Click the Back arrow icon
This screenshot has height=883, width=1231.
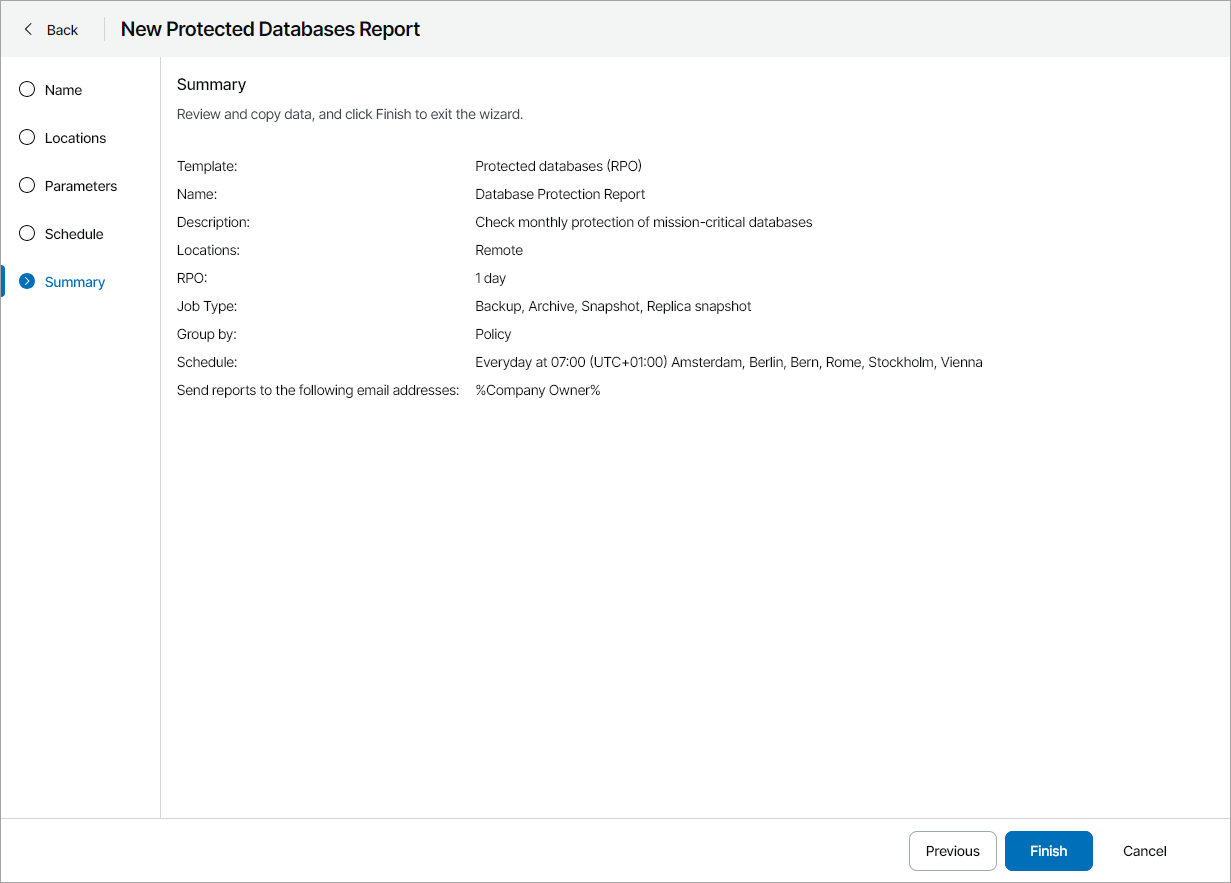click(x=28, y=29)
